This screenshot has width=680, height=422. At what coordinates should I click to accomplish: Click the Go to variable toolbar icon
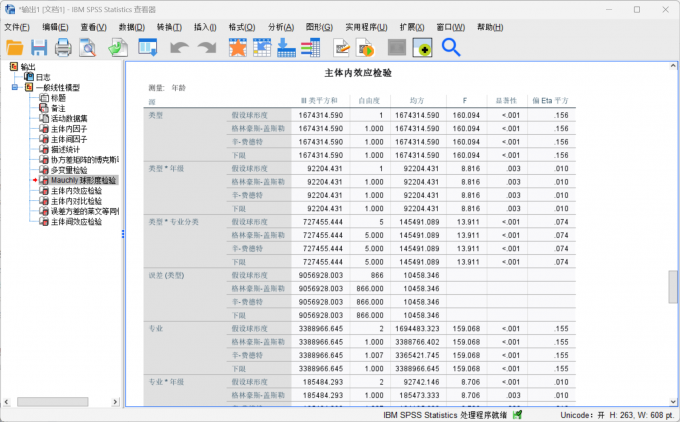[286, 48]
